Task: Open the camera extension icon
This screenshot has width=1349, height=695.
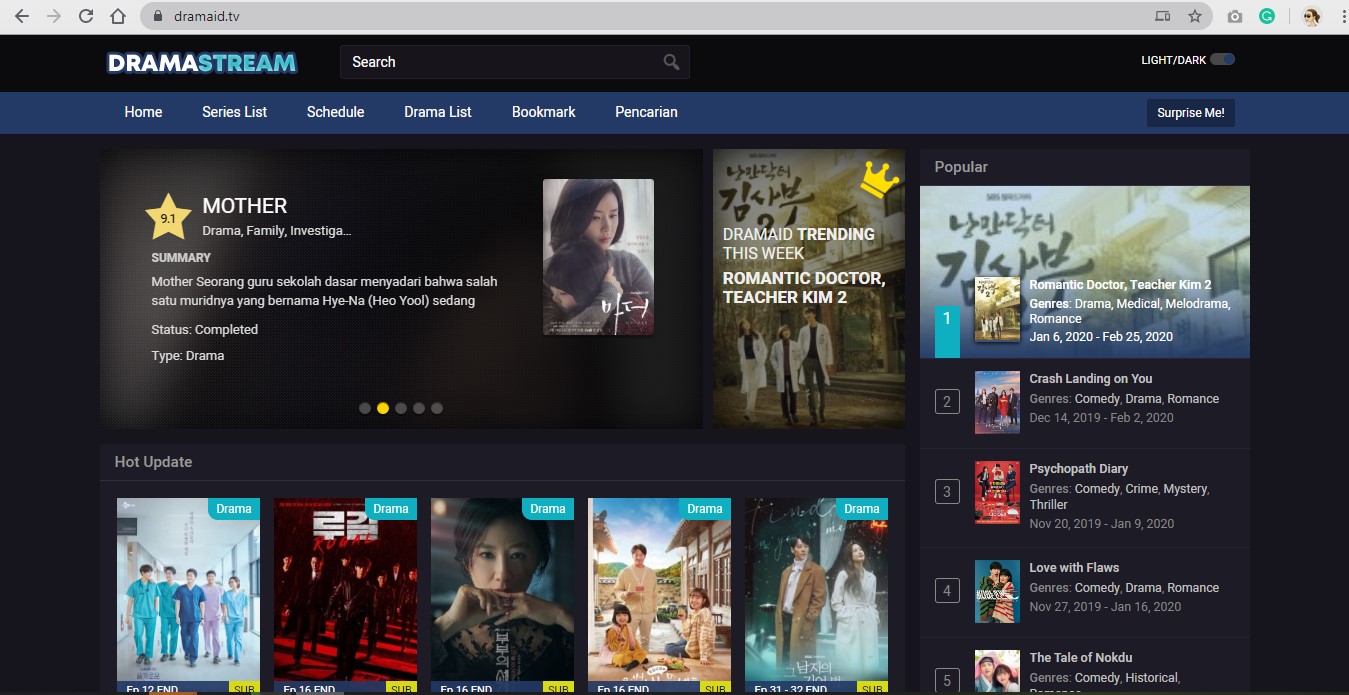Action: click(1235, 16)
